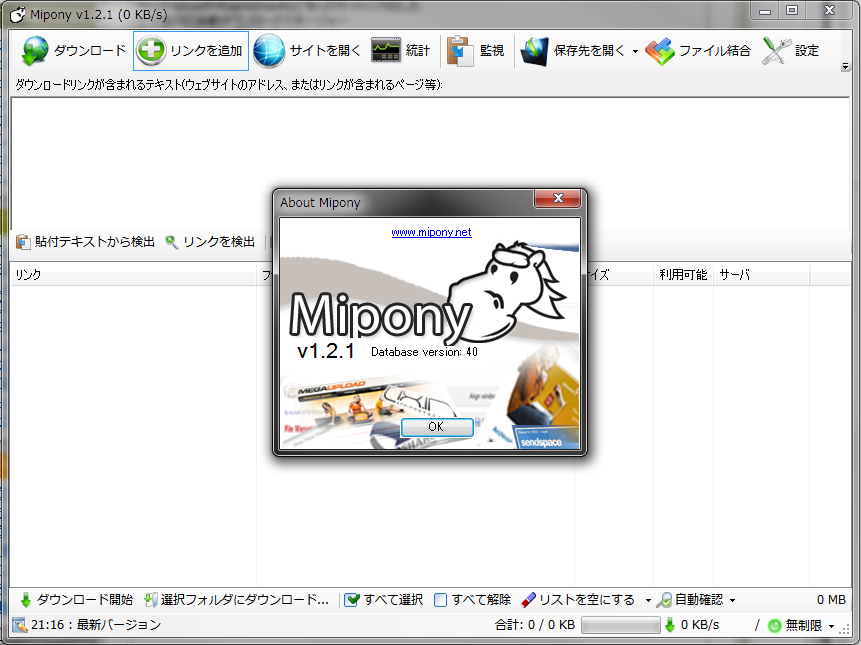The width and height of the screenshot is (861, 645).
Task: Click the Database version: 40 text
Action: [x=424, y=352]
